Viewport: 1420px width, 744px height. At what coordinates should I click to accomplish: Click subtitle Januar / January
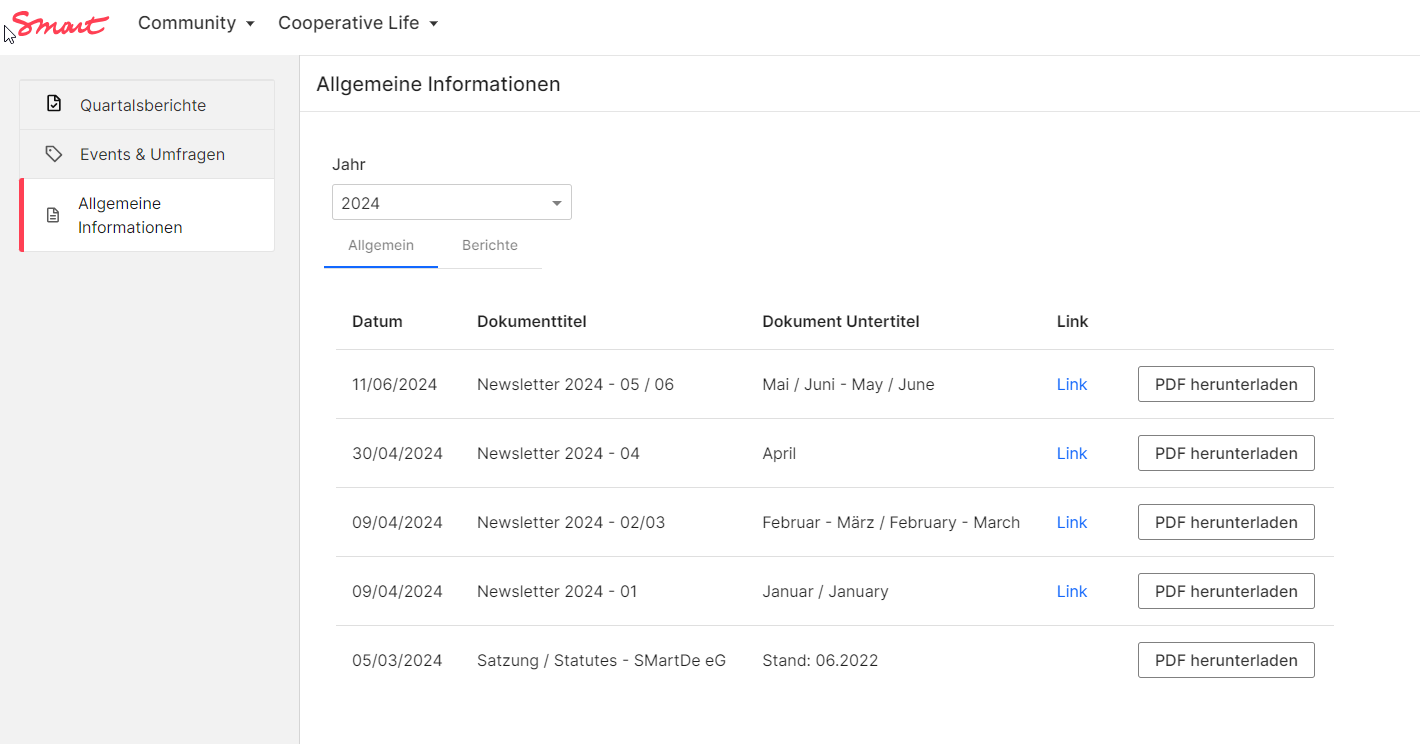pyautogui.click(x=825, y=591)
